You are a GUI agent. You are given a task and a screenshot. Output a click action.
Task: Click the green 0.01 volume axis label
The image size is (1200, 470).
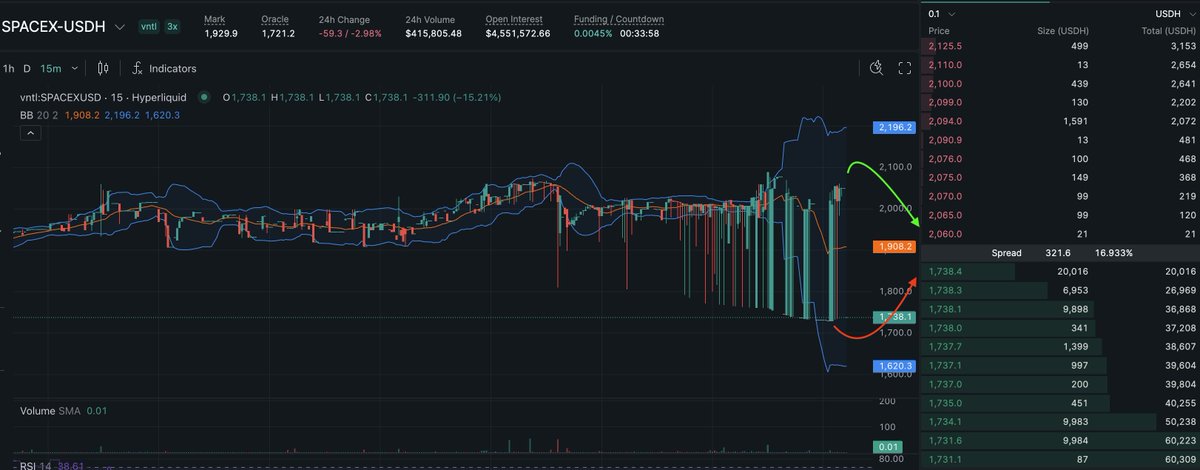[887, 446]
